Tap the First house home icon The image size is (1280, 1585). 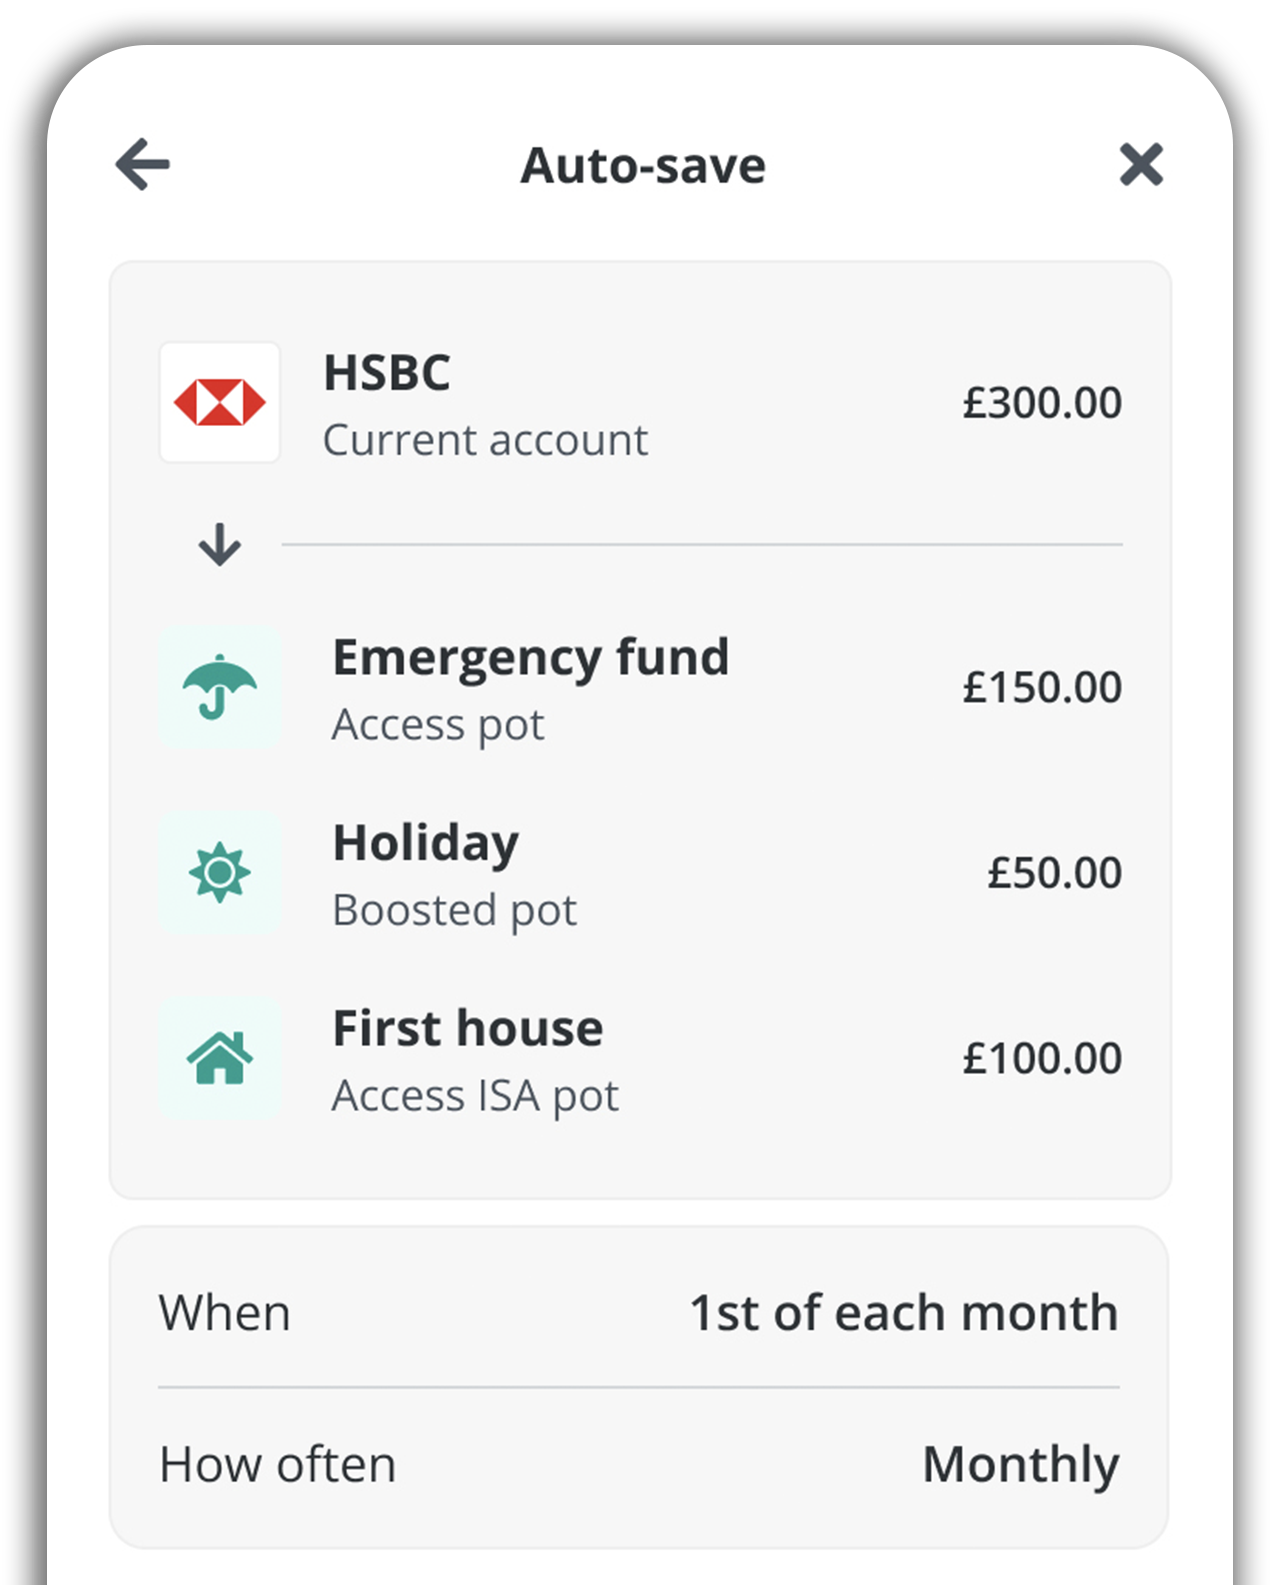tap(220, 1058)
